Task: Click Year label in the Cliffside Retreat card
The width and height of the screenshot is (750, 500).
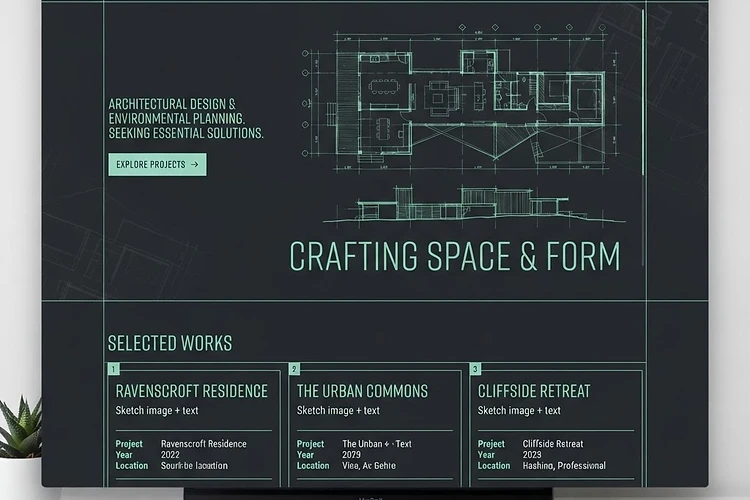Action: tap(486, 455)
